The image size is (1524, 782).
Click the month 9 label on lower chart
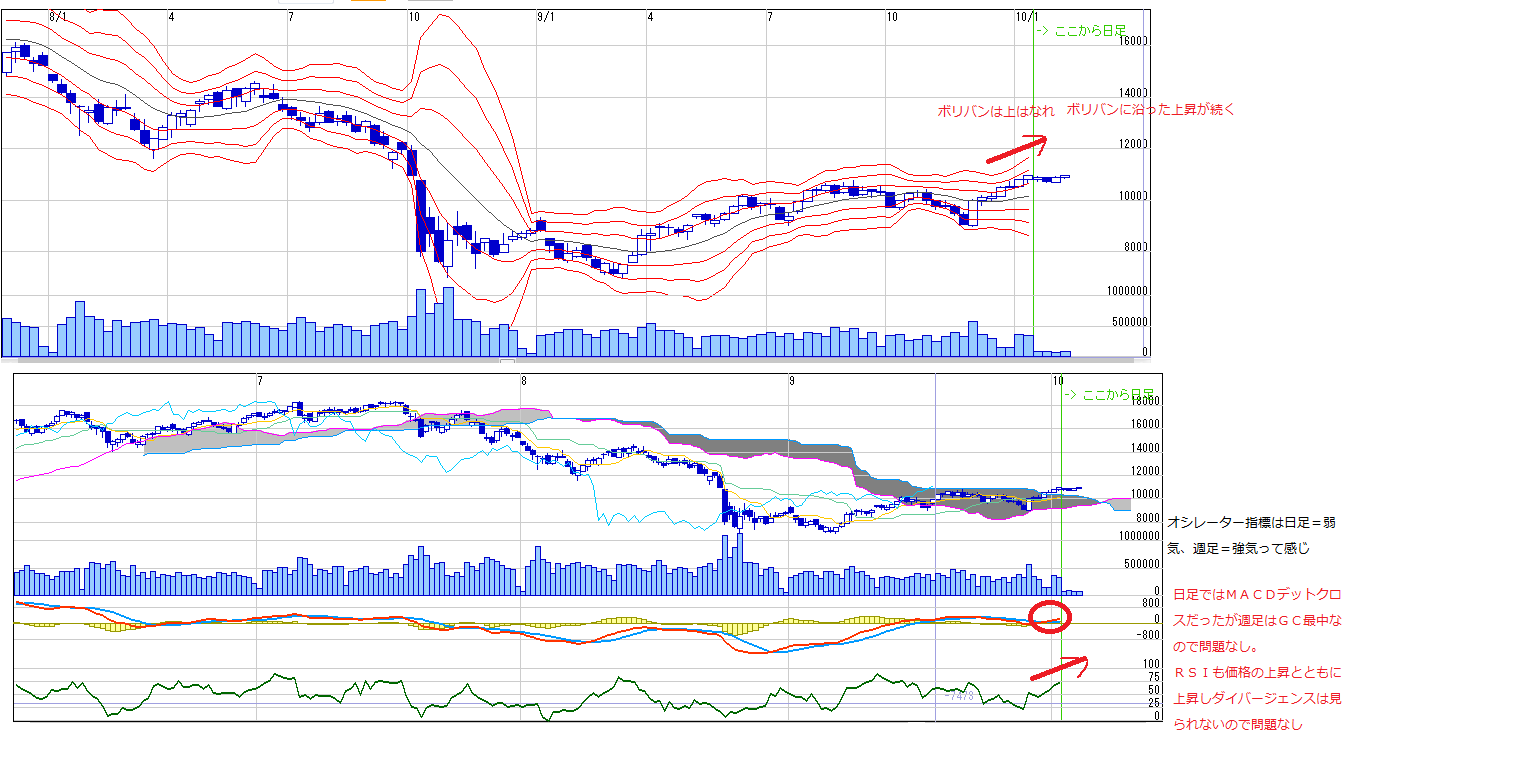click(791, 381)
